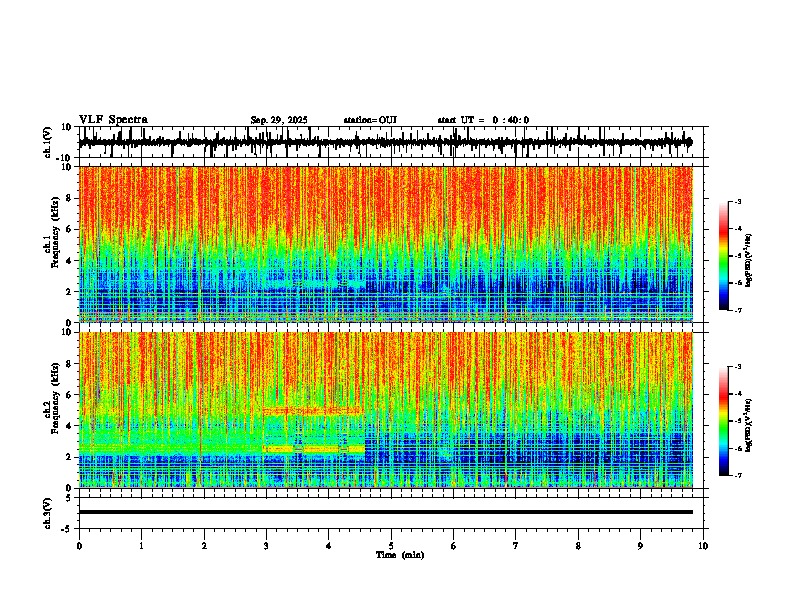Click the time axis tick label "9"
792x612 pixels.
(640, 546)
